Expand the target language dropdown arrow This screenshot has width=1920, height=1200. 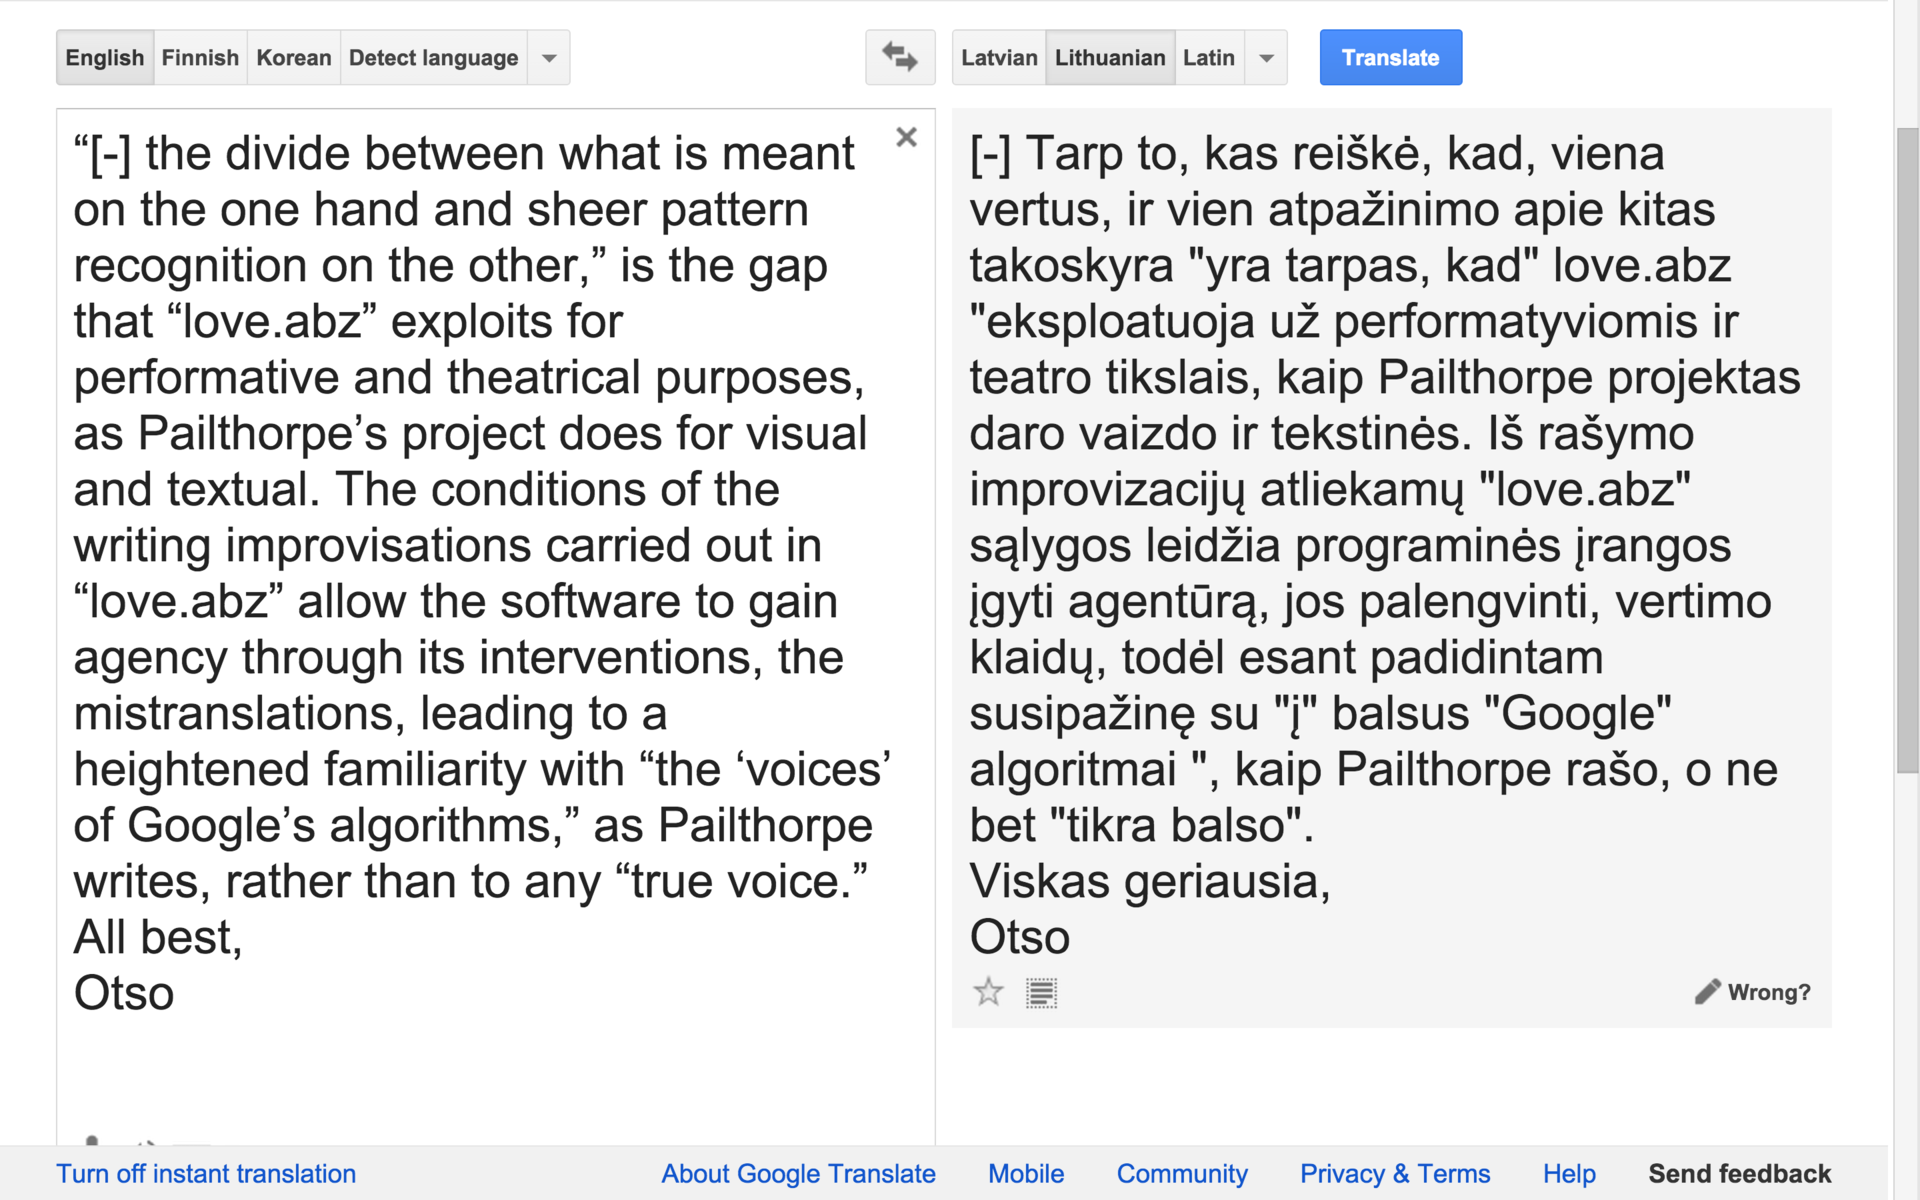pos(1266,58)
